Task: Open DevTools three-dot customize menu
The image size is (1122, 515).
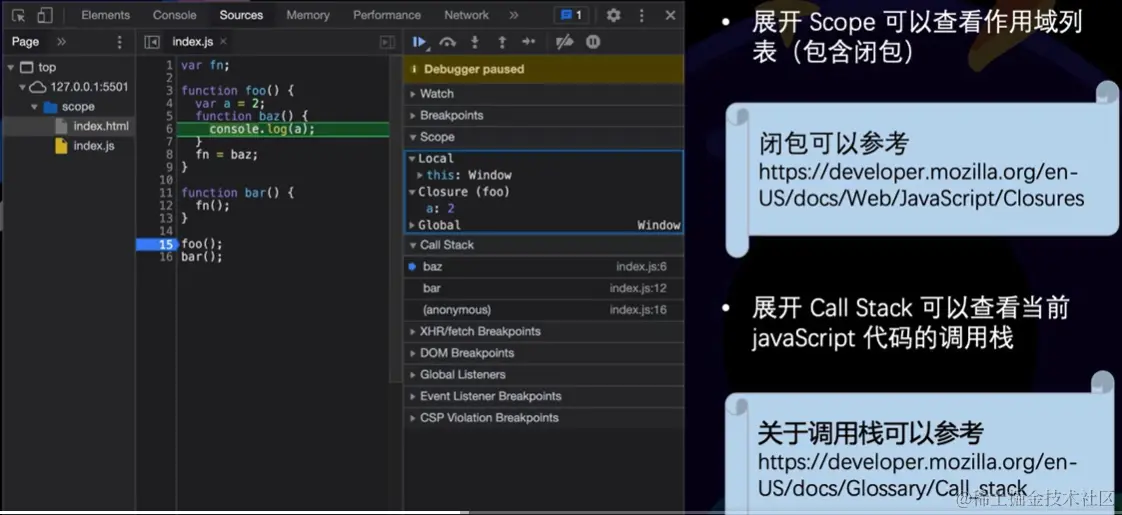Action: pyautogui.click(x=641, y=15)
